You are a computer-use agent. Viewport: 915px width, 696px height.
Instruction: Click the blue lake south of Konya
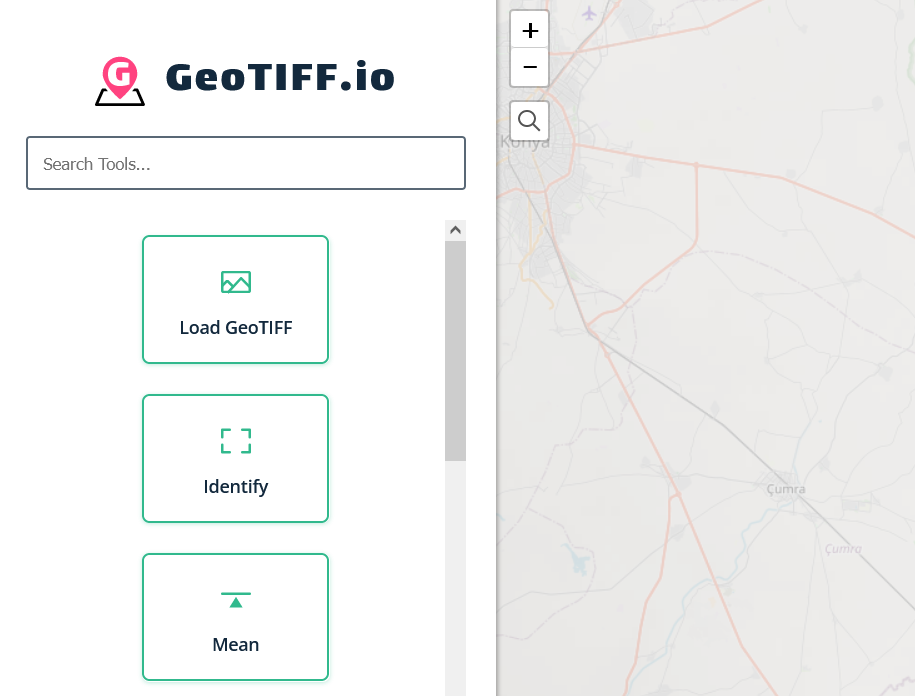pyautogui.click(x=578, y=562)
